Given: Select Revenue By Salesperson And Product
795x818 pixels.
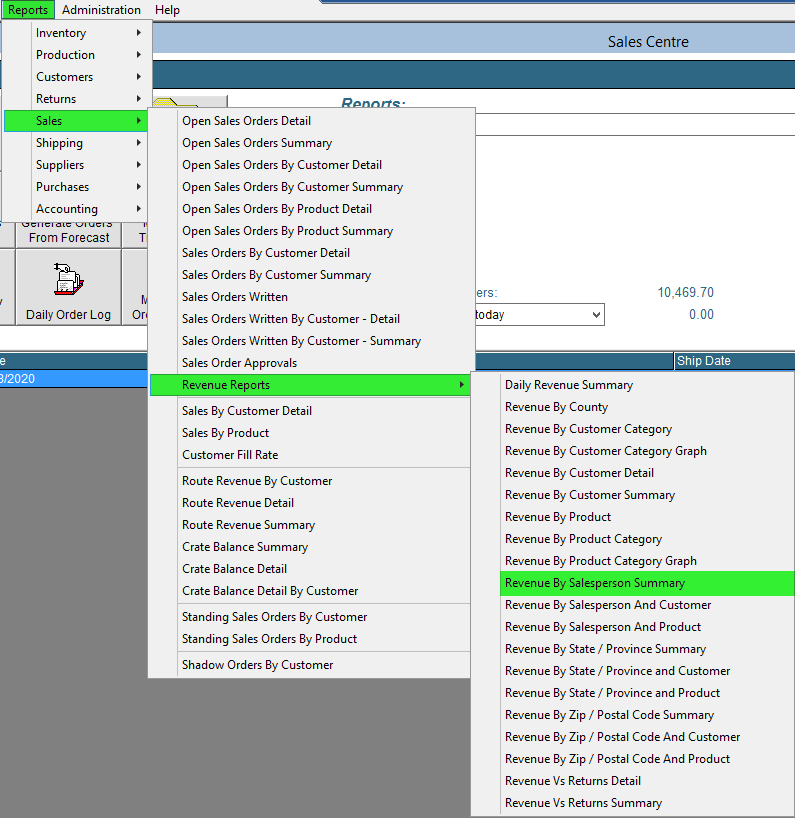Looking at the screenshot, I should pyautogui.click(x=633, y=627).
